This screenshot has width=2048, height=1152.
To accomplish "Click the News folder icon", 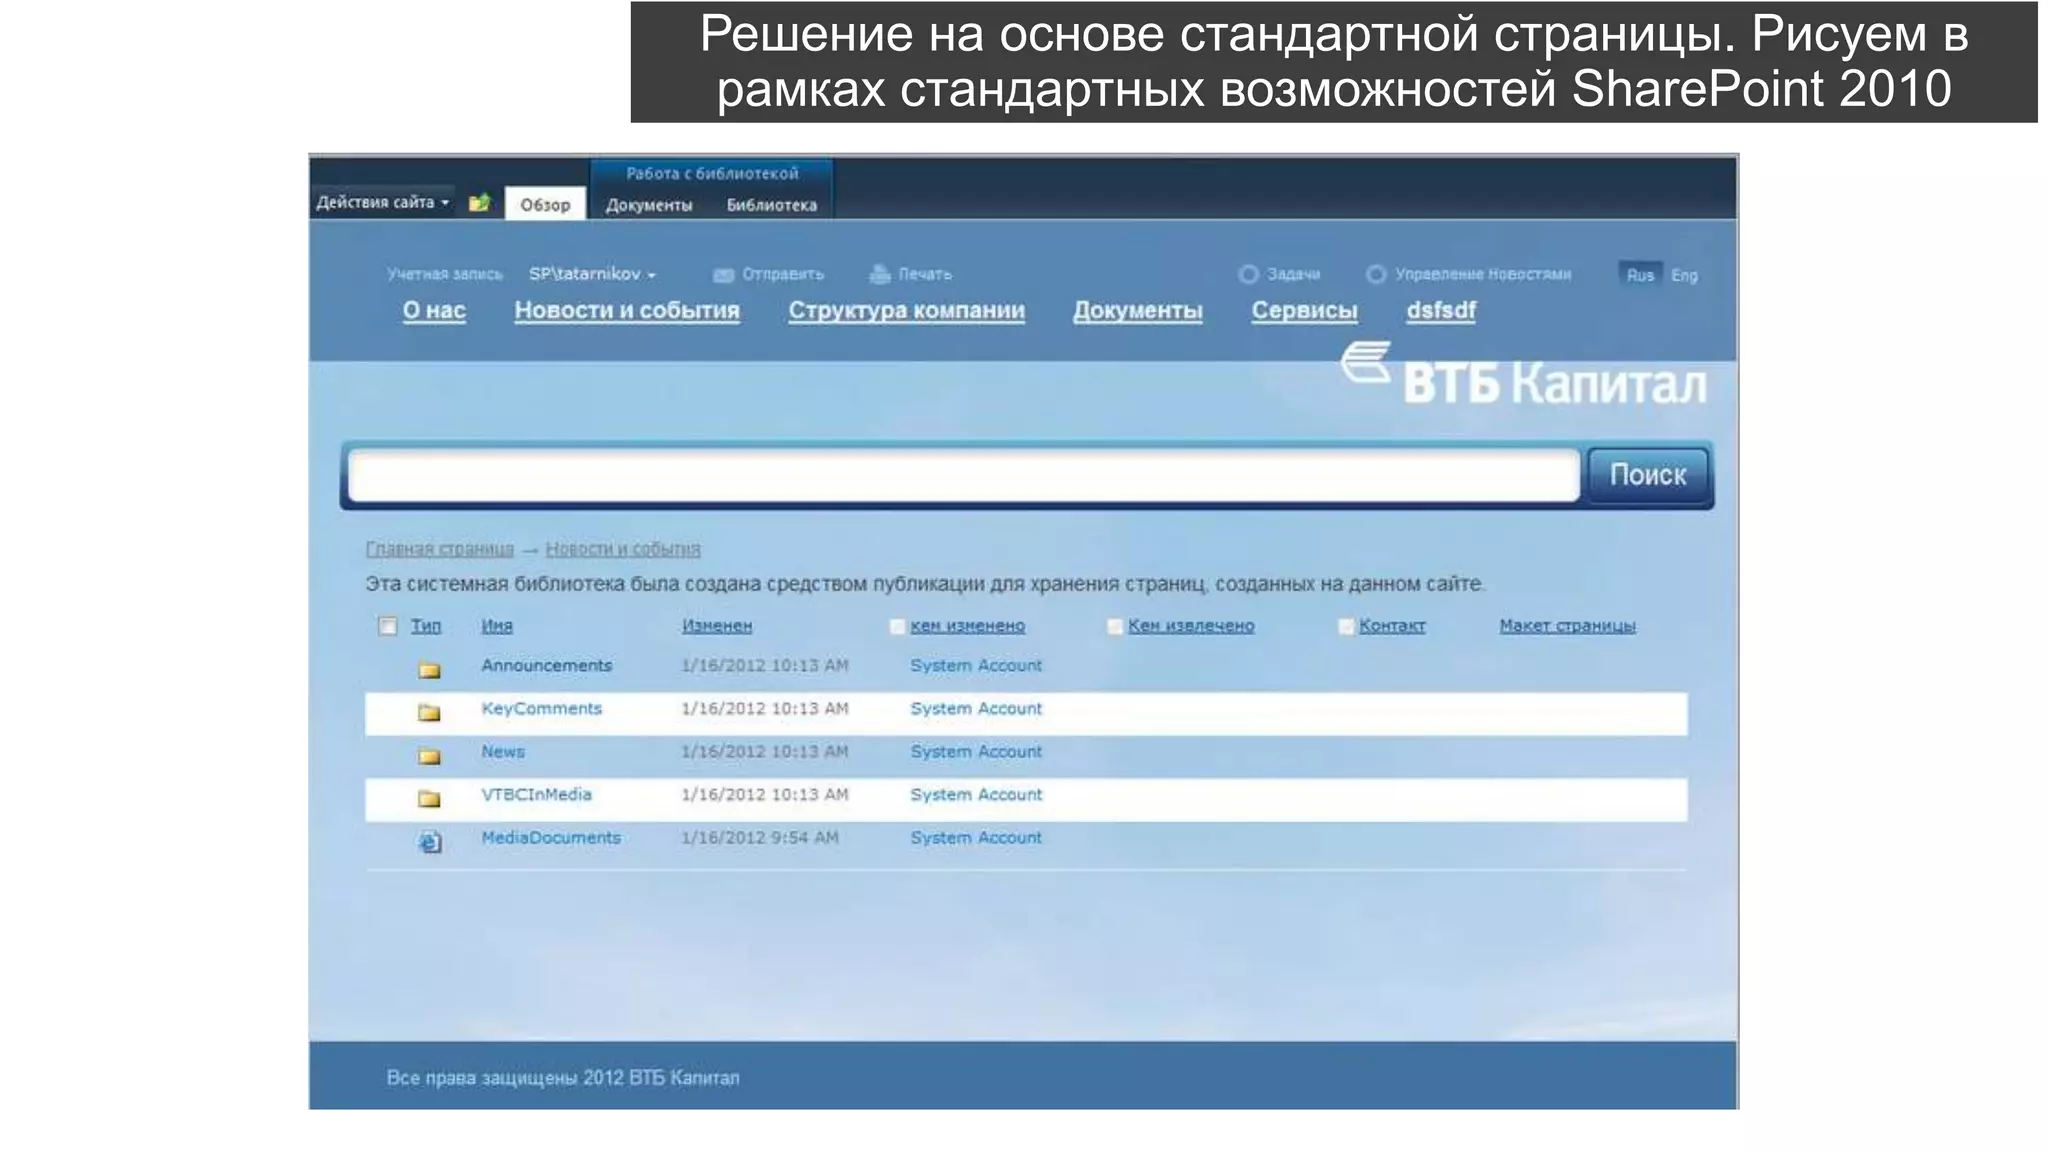I will [430, 755].
